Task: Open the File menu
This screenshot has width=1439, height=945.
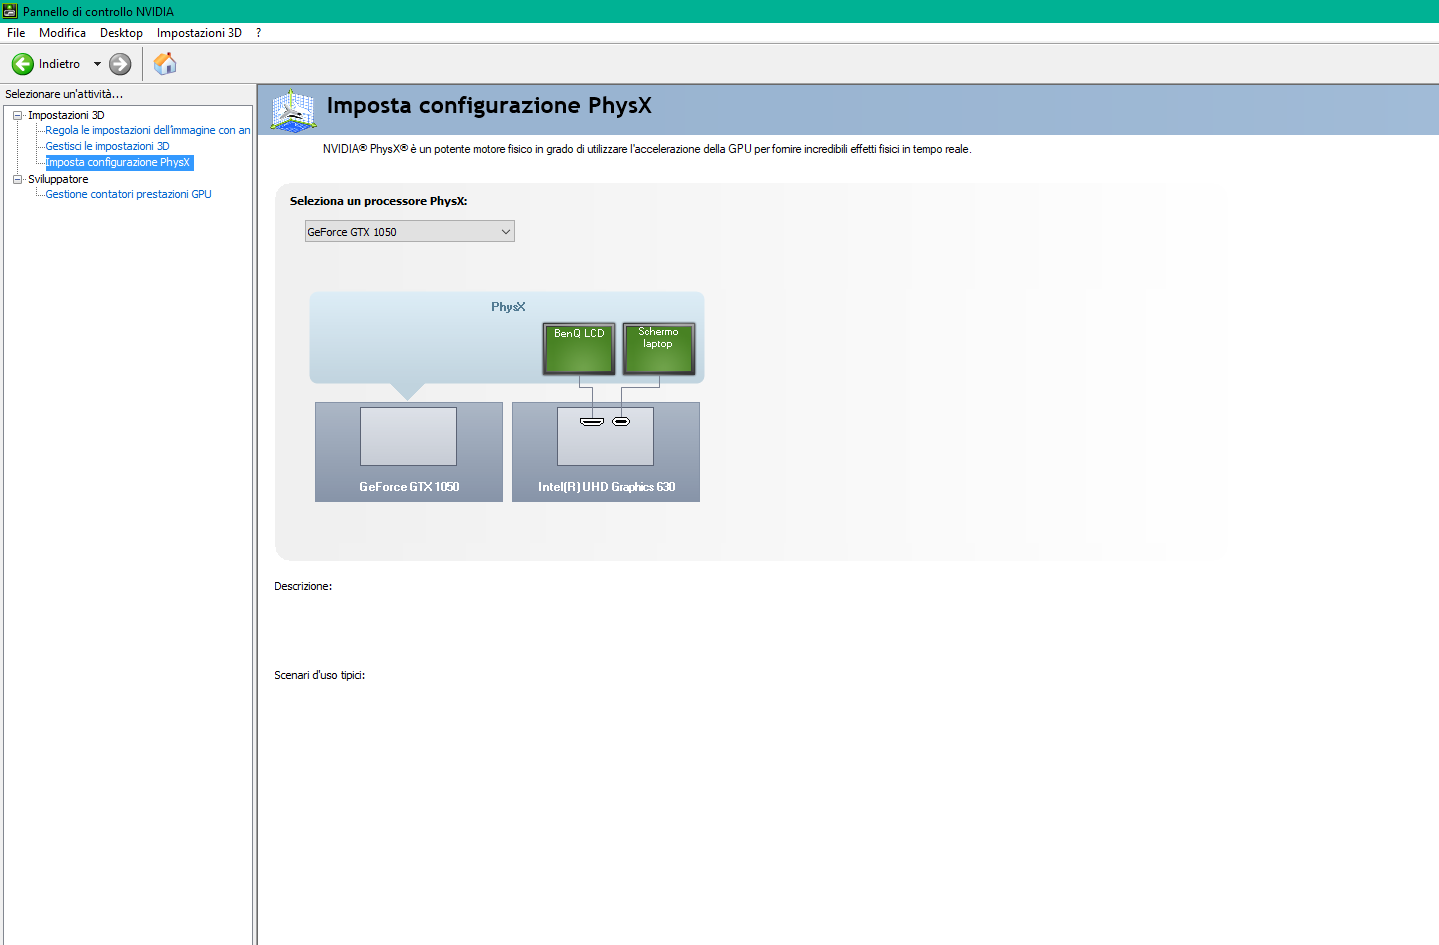Action: (16, 33)
